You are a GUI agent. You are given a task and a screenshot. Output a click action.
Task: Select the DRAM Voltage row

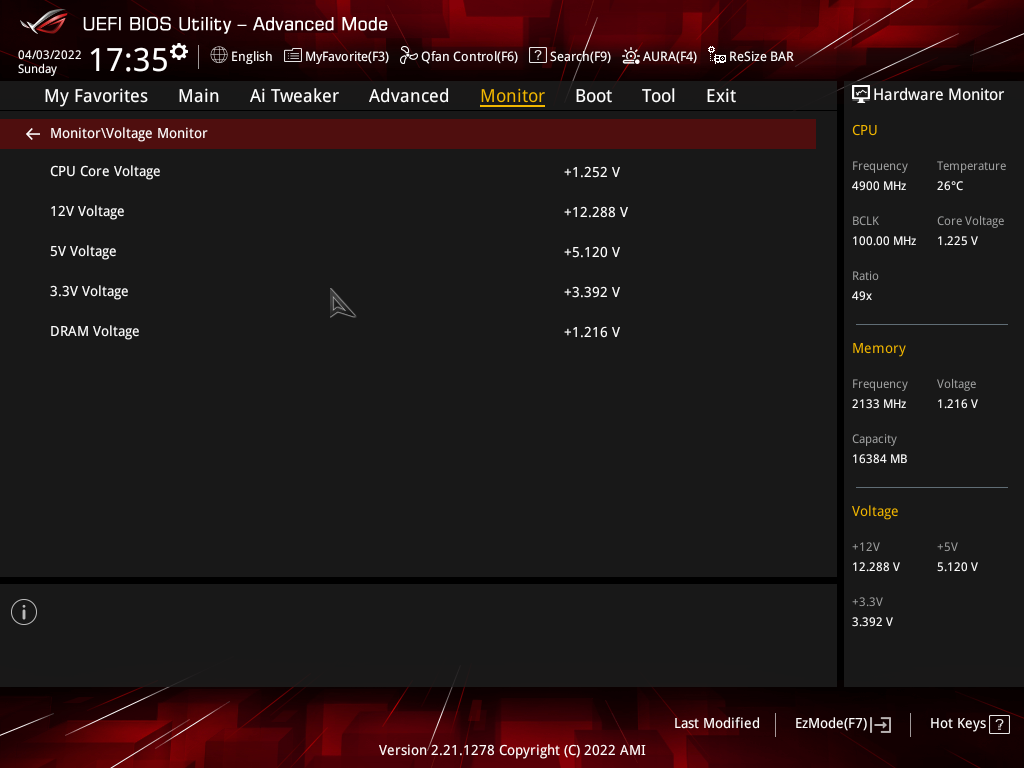[408, 332]
